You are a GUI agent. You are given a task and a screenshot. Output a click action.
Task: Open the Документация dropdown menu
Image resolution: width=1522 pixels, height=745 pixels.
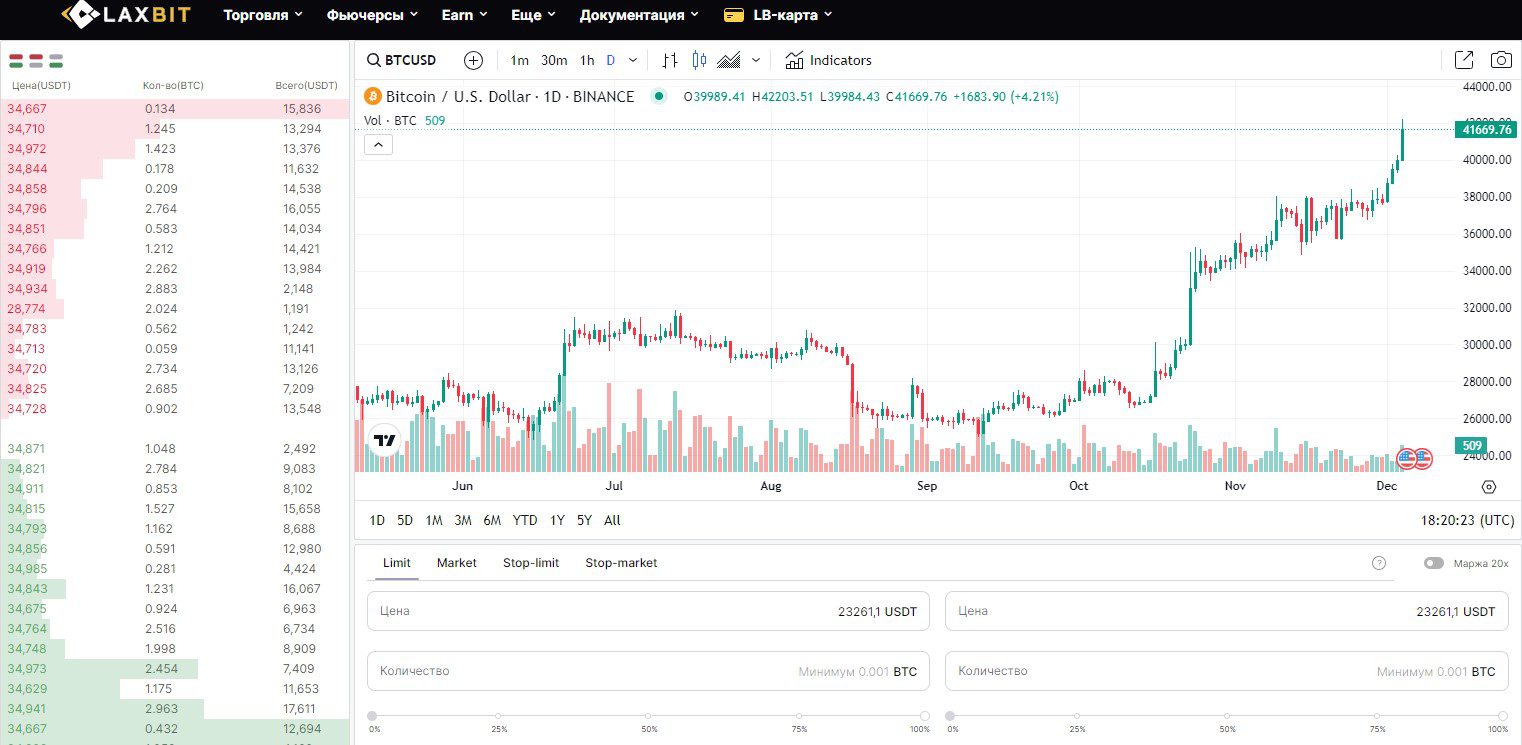coord(640,15)
